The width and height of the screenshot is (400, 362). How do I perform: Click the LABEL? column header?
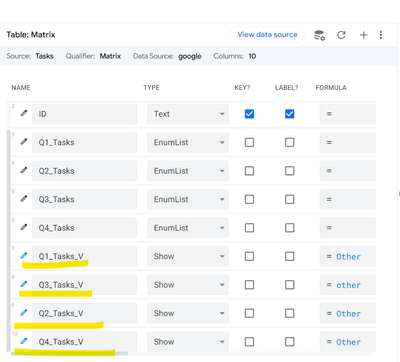286,88
